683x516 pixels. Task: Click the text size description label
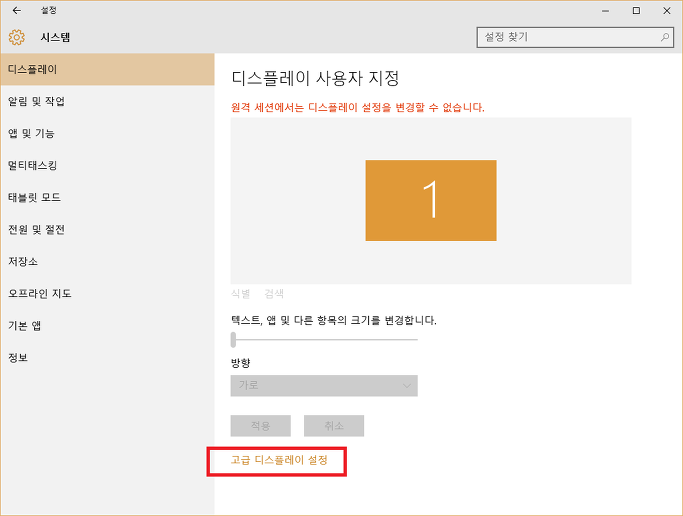coord(334,320)
